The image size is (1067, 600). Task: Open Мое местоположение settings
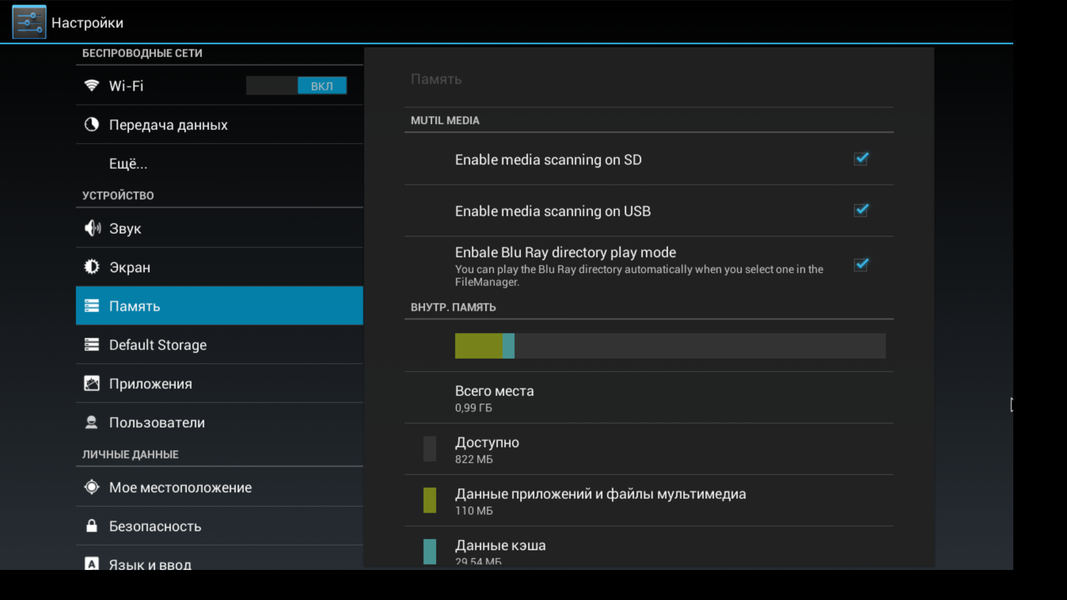coord(180,488)
